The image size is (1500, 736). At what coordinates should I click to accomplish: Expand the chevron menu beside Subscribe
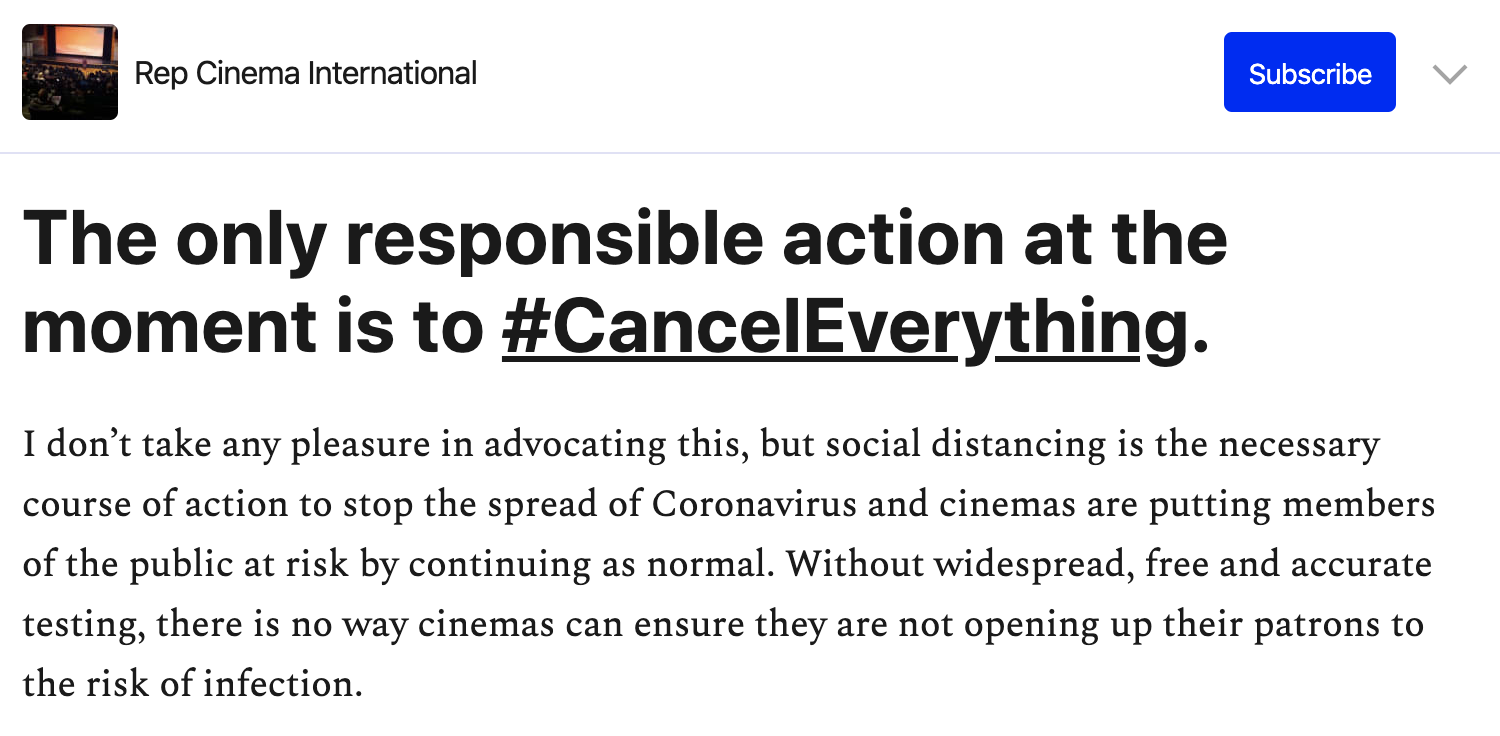[1449, 73]
